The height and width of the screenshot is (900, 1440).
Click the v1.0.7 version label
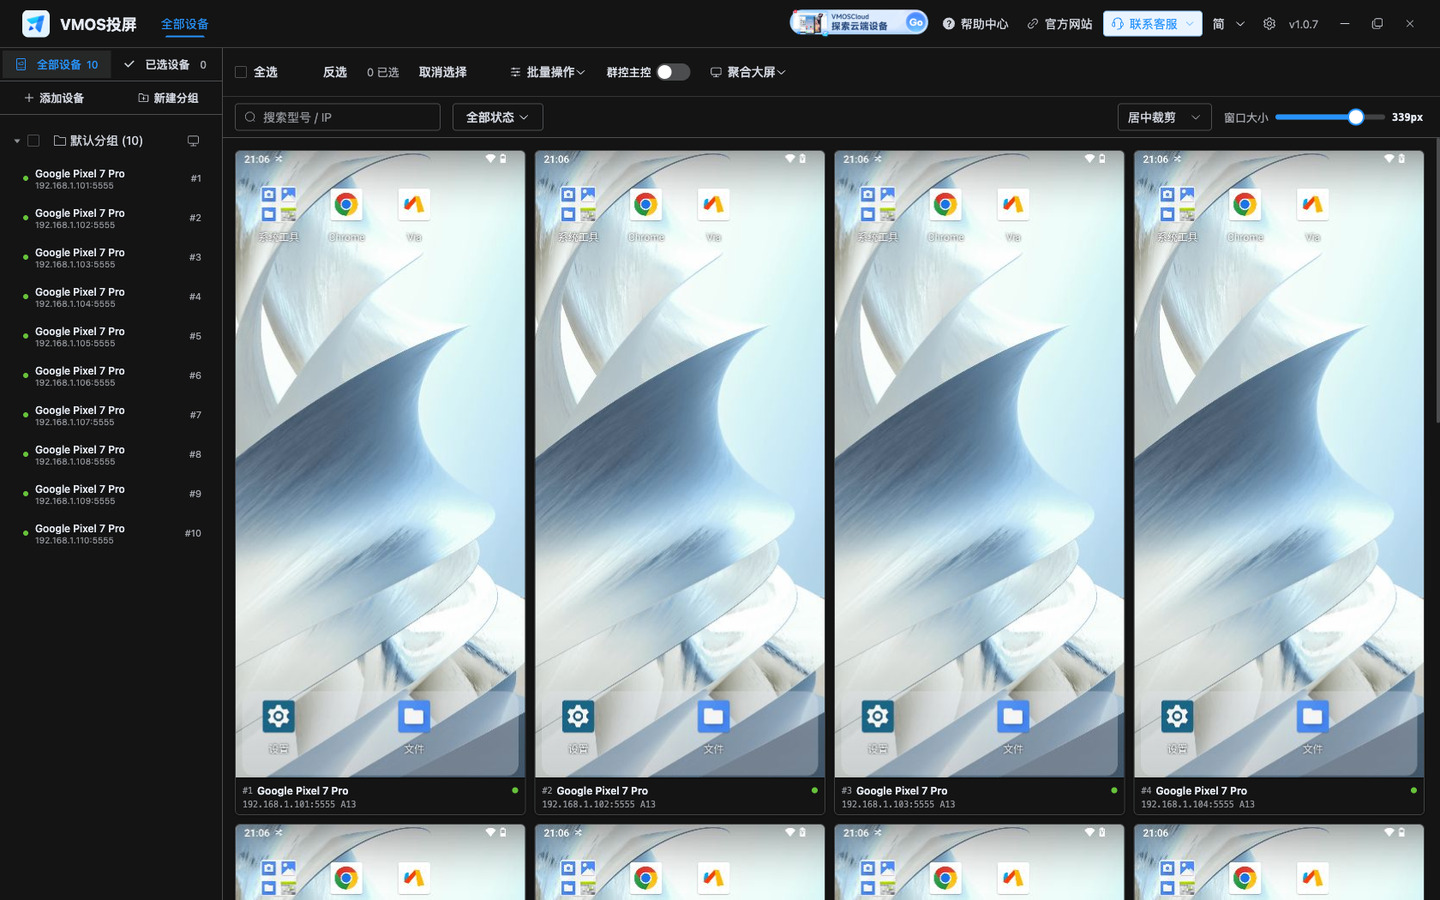pos(1303,23)
